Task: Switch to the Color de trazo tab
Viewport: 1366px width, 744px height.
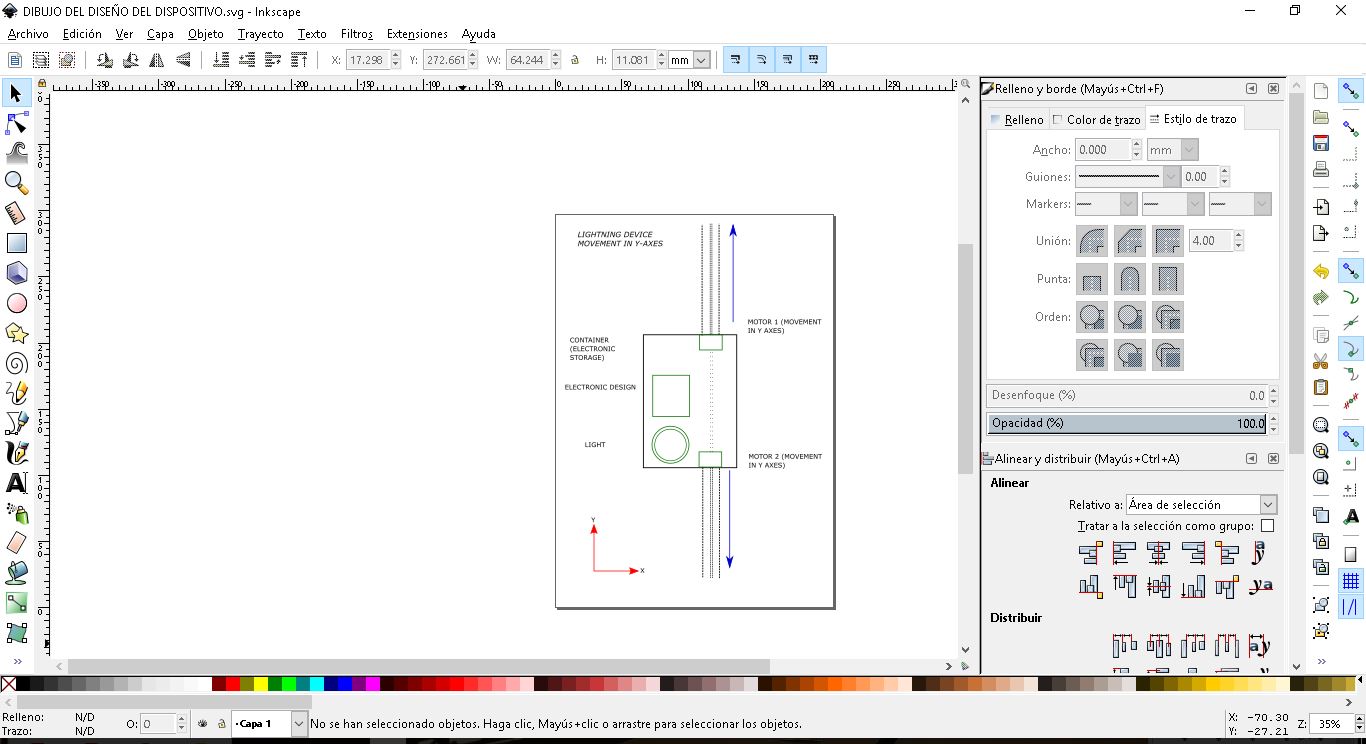Action: pyautogui.click(x=1096, y=119)
